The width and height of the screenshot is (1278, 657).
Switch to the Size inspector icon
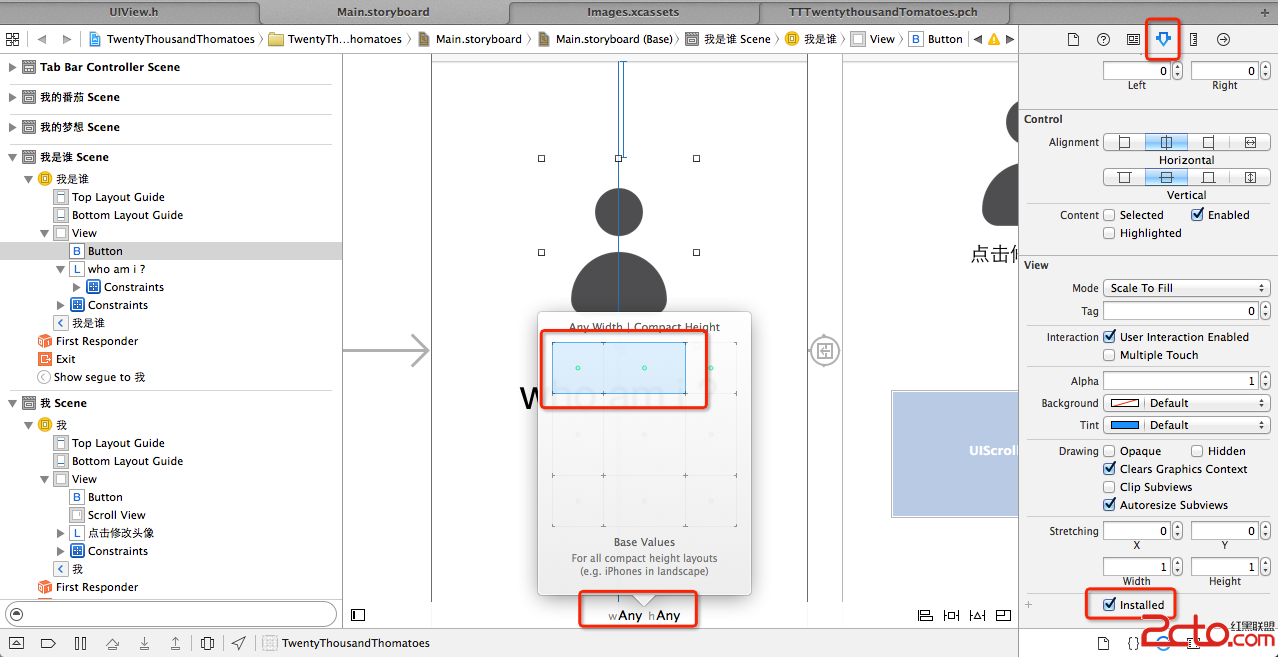click(x=1193, y=39)
